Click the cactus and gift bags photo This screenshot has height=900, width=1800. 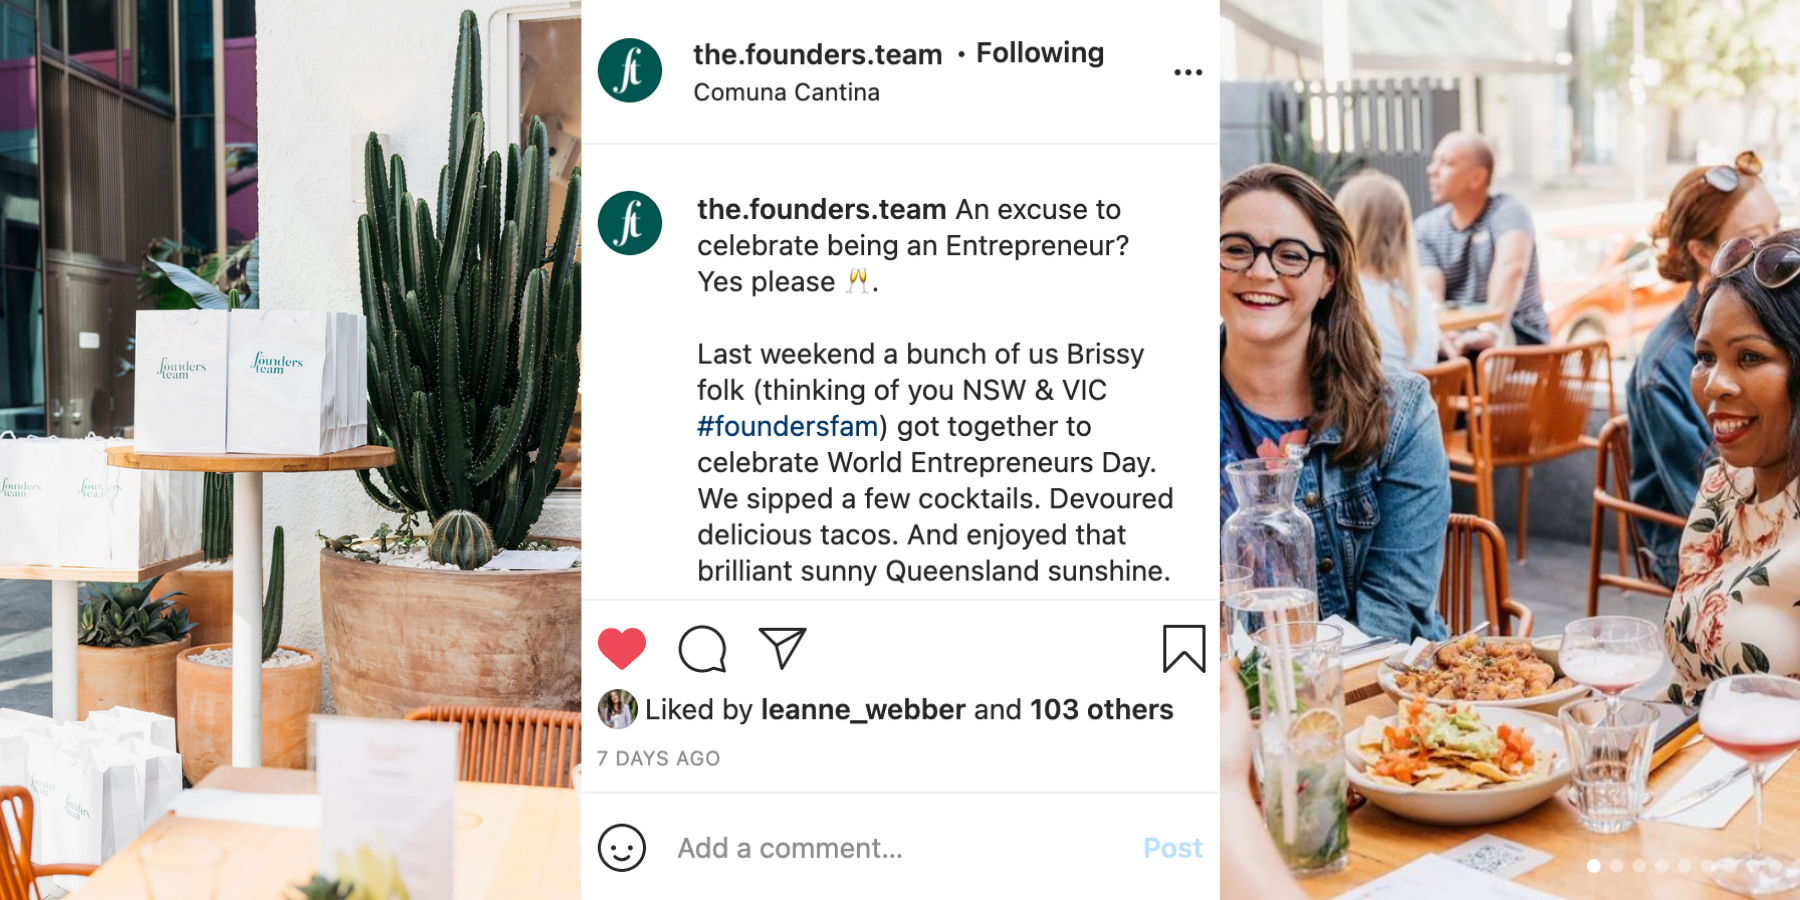tap(290, 450)
